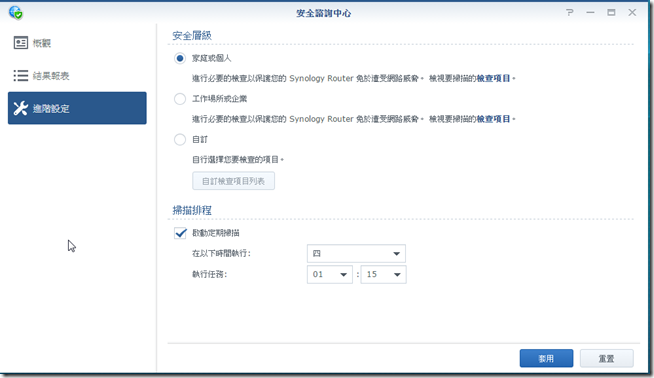Click the Security Advisor globe shield icon
654x378 pixels.
pyautogui.click(x=16, y=13)
